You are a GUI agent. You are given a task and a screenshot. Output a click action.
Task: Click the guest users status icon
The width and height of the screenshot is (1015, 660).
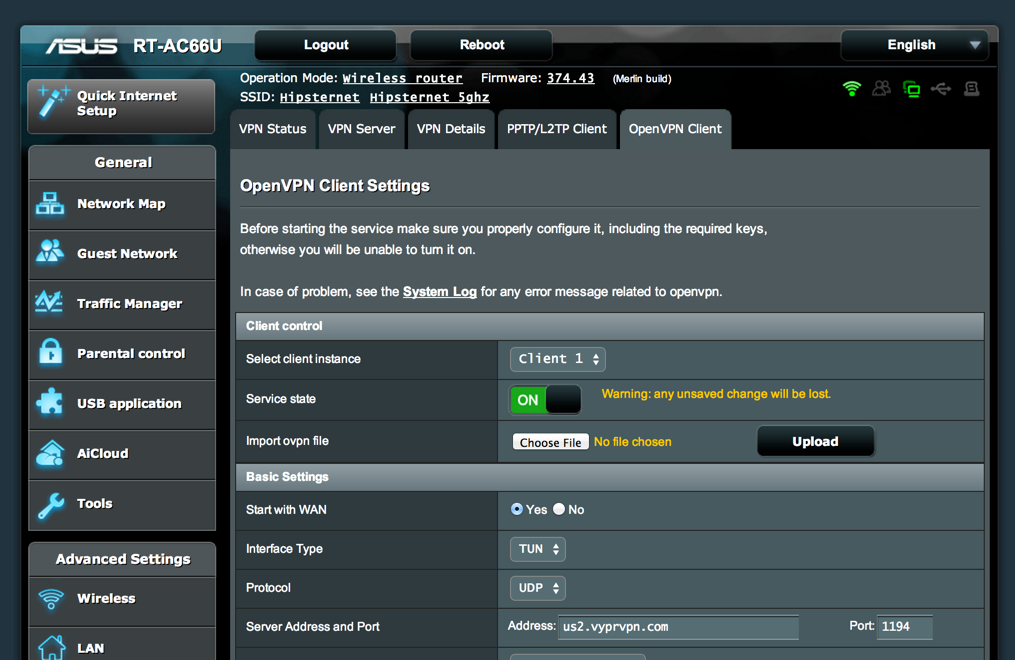click(x=881, y=89)
